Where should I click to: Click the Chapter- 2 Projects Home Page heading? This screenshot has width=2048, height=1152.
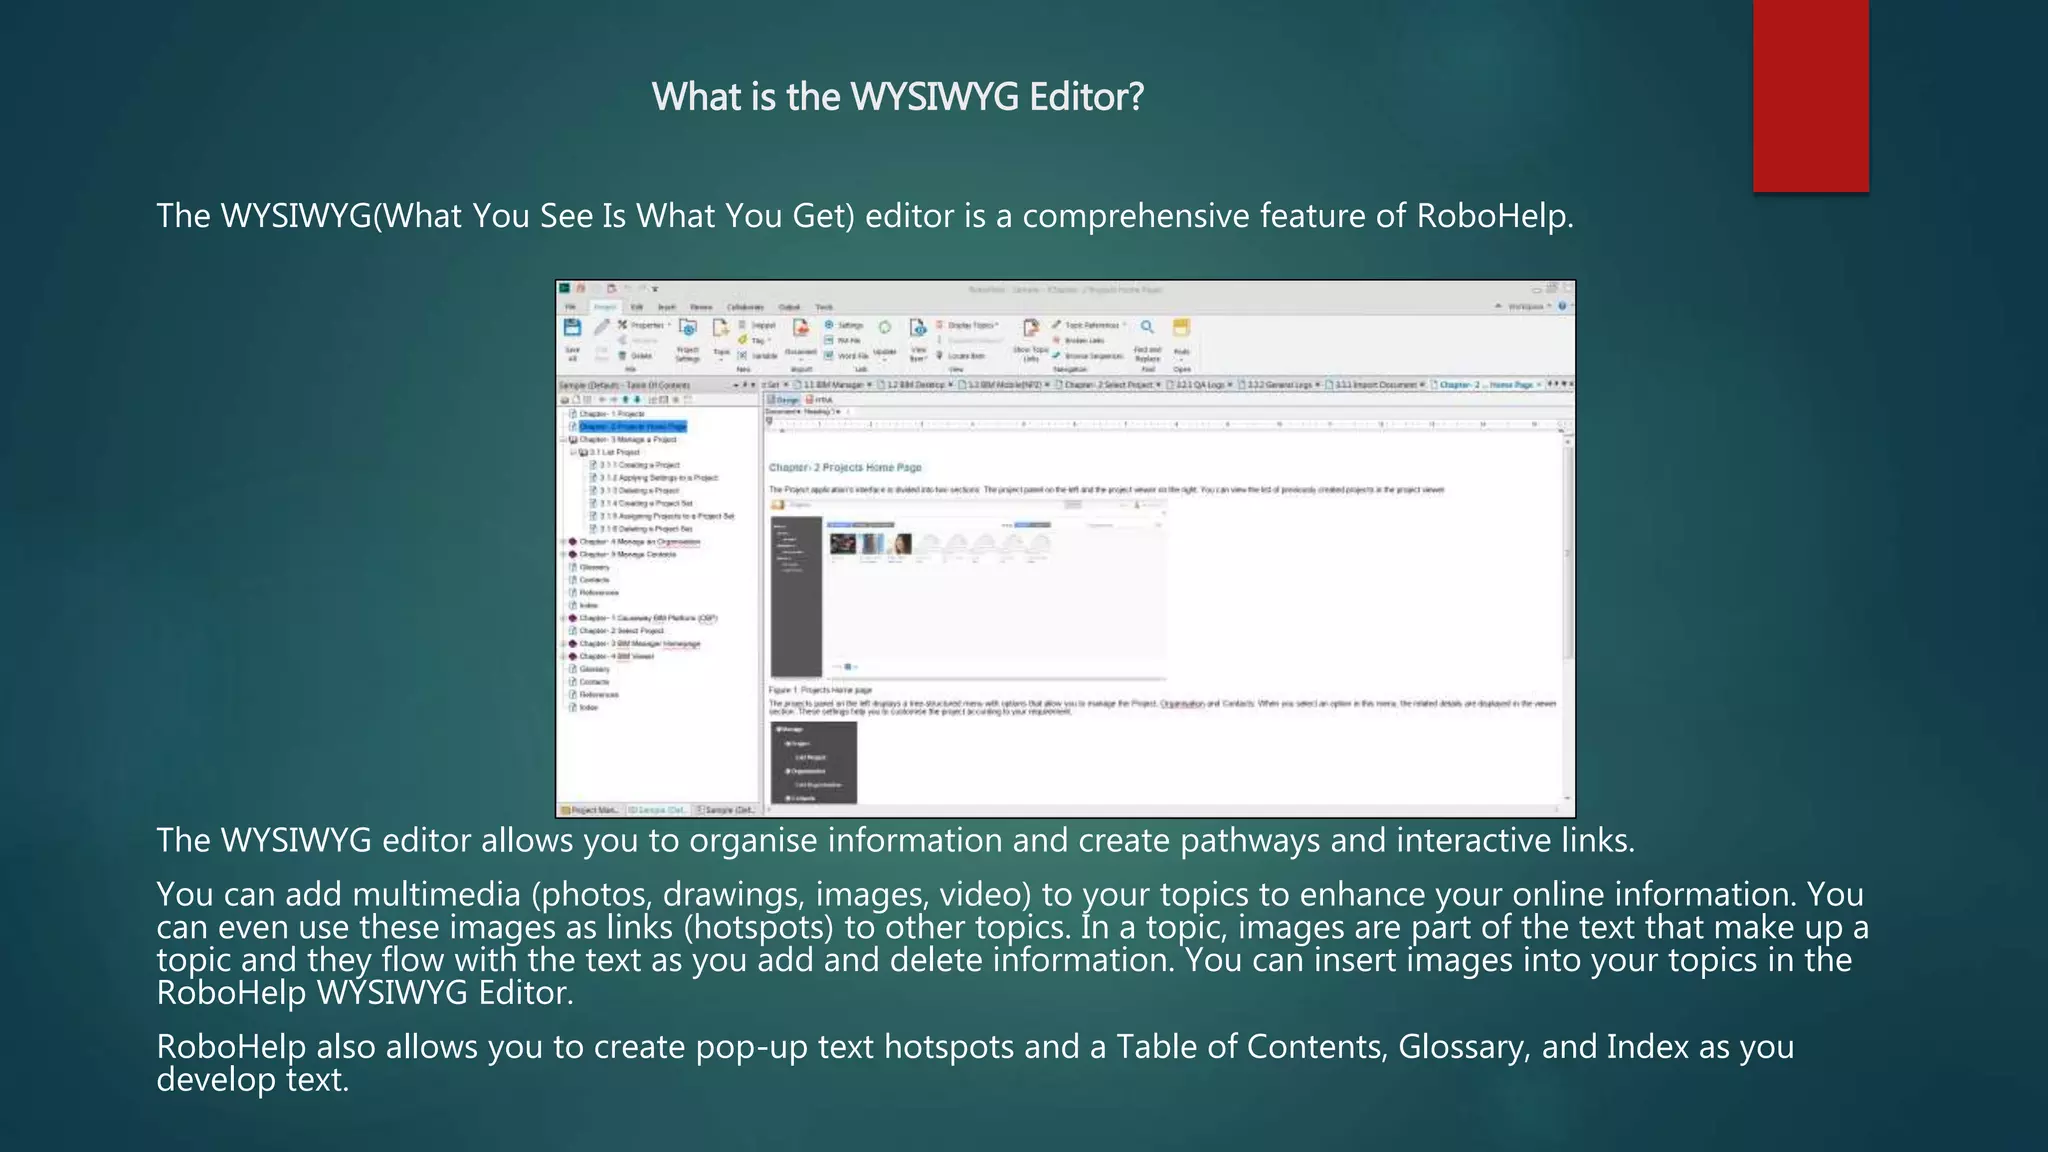coord(845,467)
